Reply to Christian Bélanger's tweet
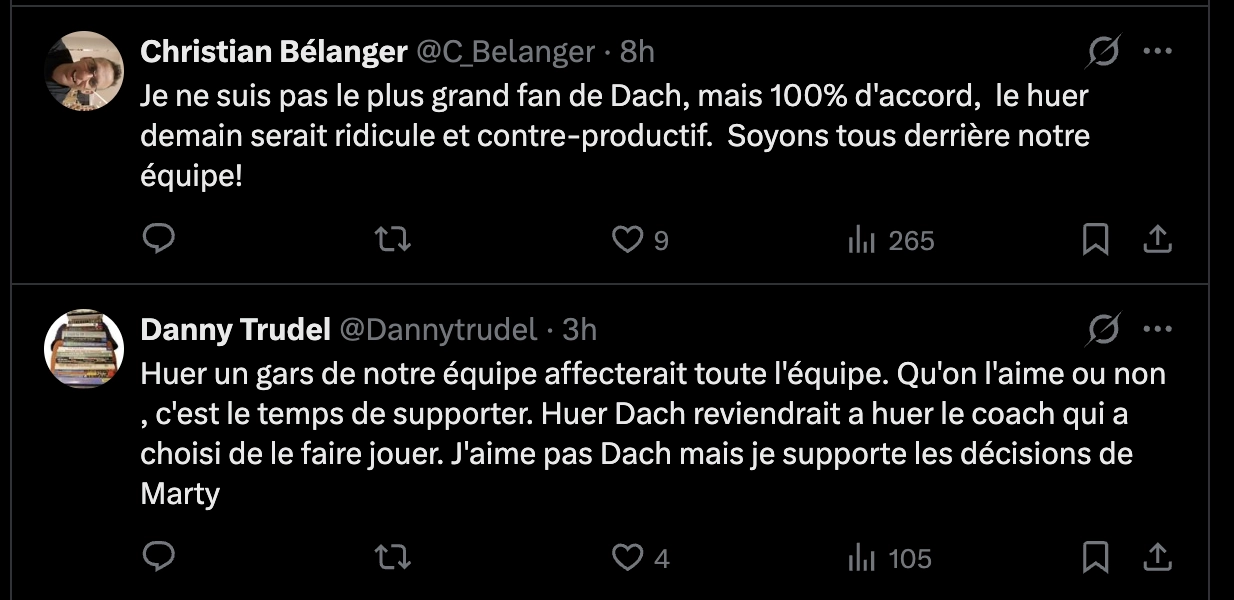Viewport: 1234px width, 600px height. pos(159,239)
